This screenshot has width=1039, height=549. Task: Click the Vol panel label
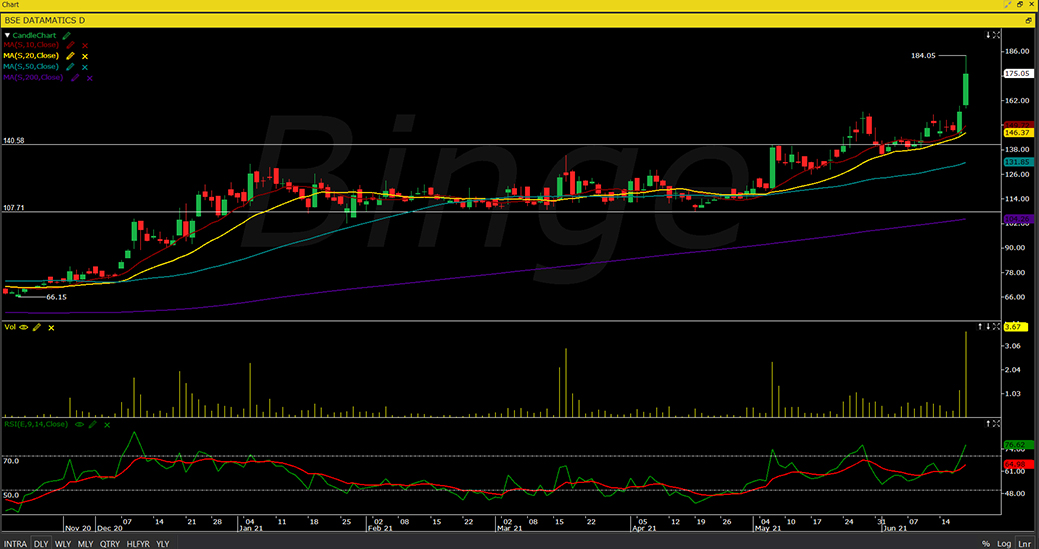pos(10,327)
